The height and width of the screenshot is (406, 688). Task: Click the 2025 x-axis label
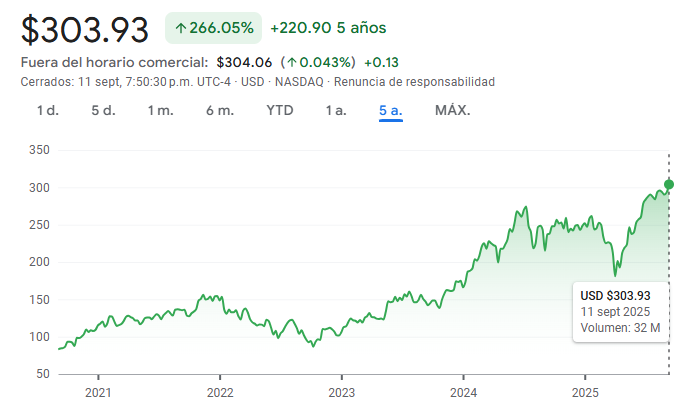coord(585,392)
